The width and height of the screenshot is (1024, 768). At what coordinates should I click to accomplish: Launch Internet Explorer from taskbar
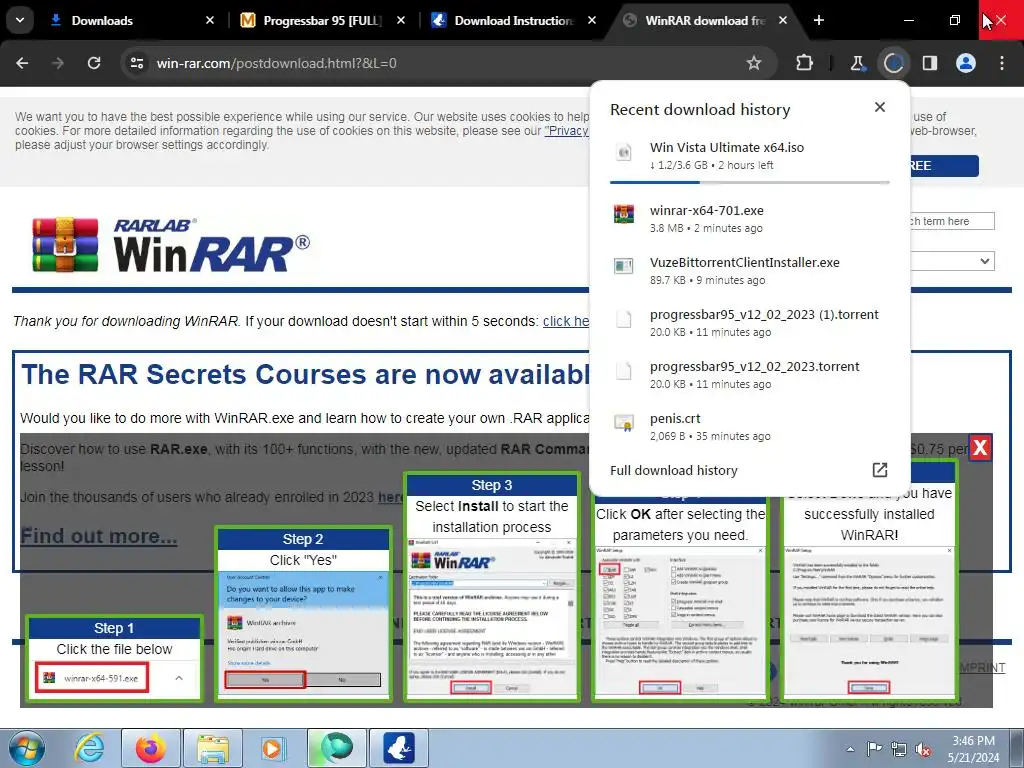(x=89, y=748)
